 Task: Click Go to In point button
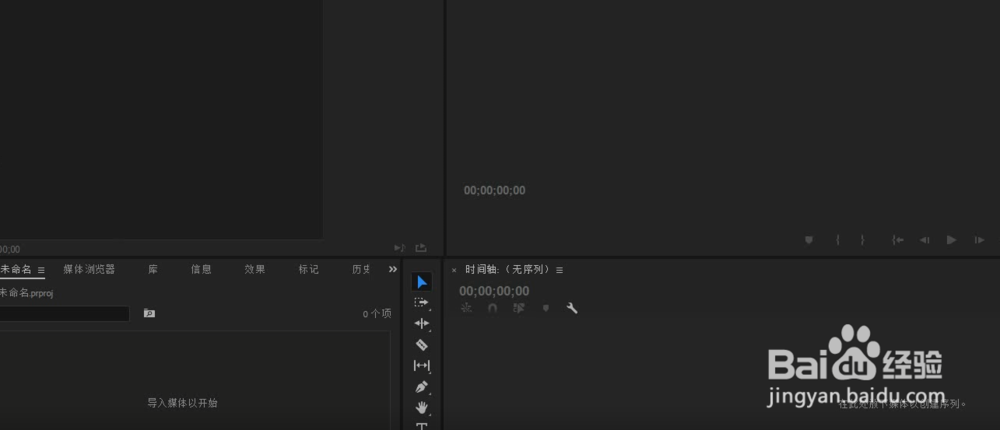click(x=898, y=240)
